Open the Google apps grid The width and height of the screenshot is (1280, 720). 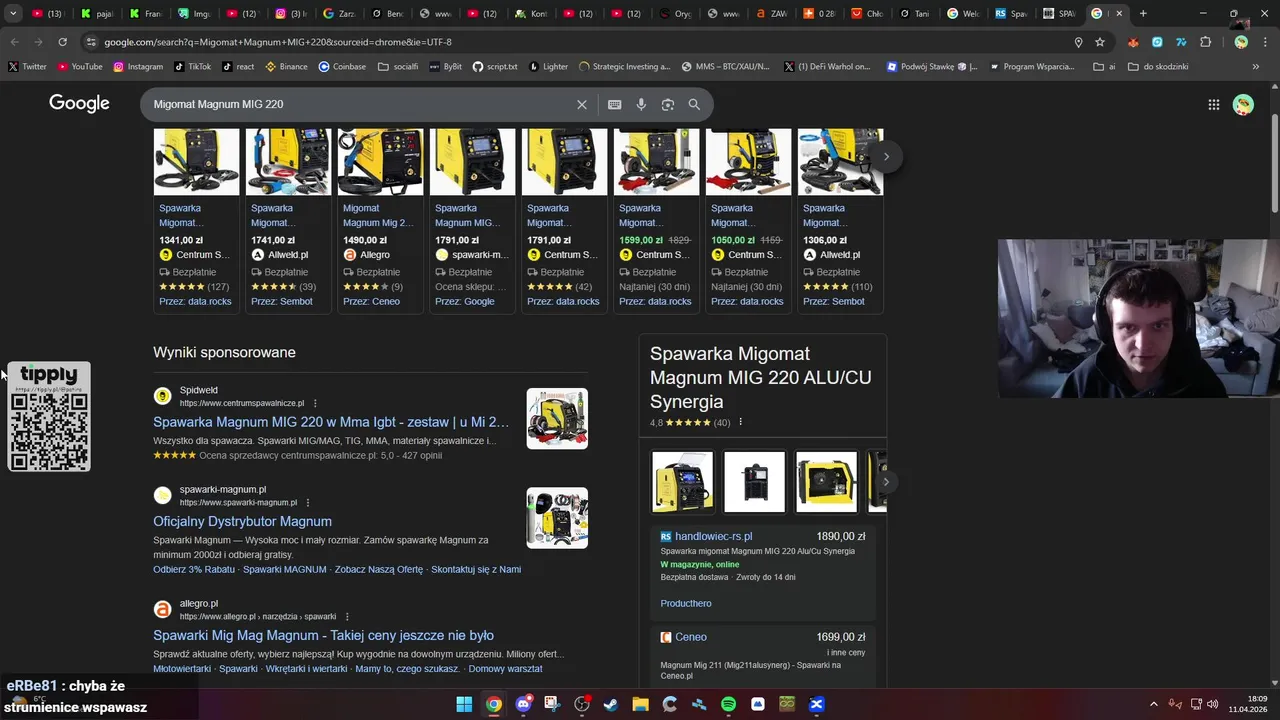click(1213, 104)
